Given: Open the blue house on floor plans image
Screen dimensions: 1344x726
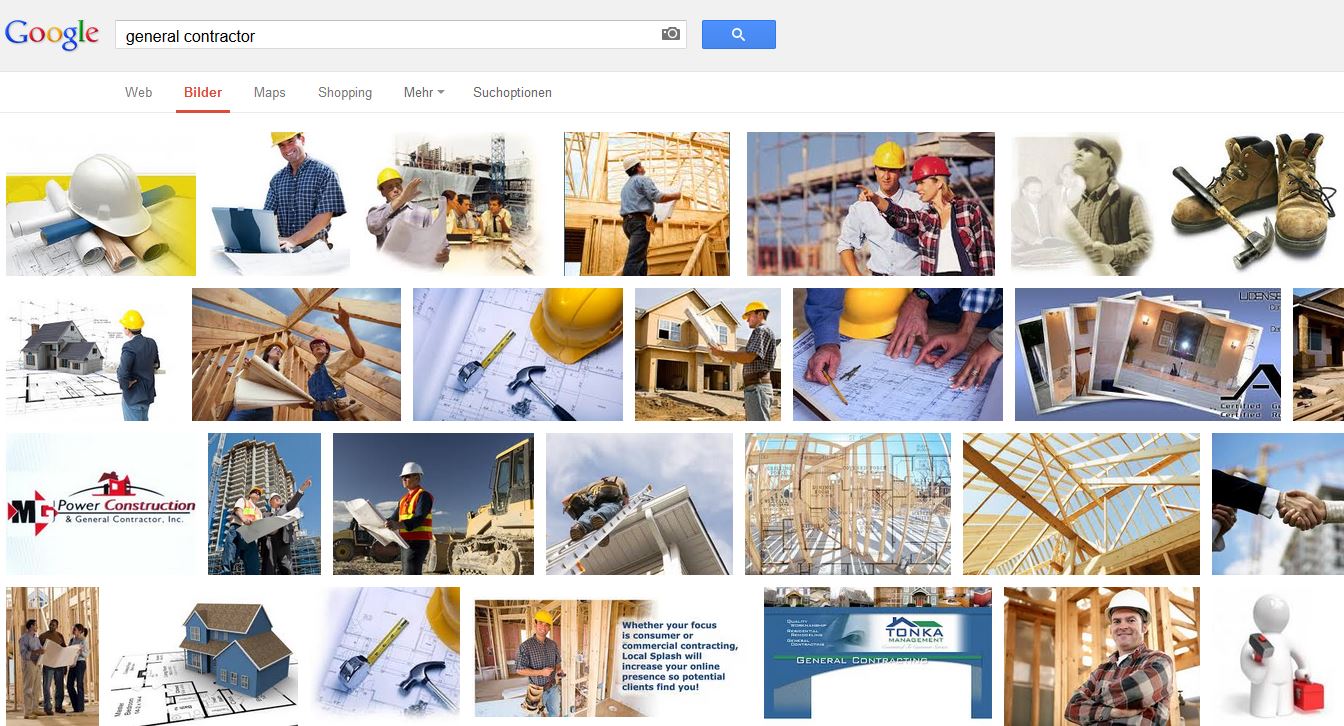Looking at the screenshot, I should (204, 656).
